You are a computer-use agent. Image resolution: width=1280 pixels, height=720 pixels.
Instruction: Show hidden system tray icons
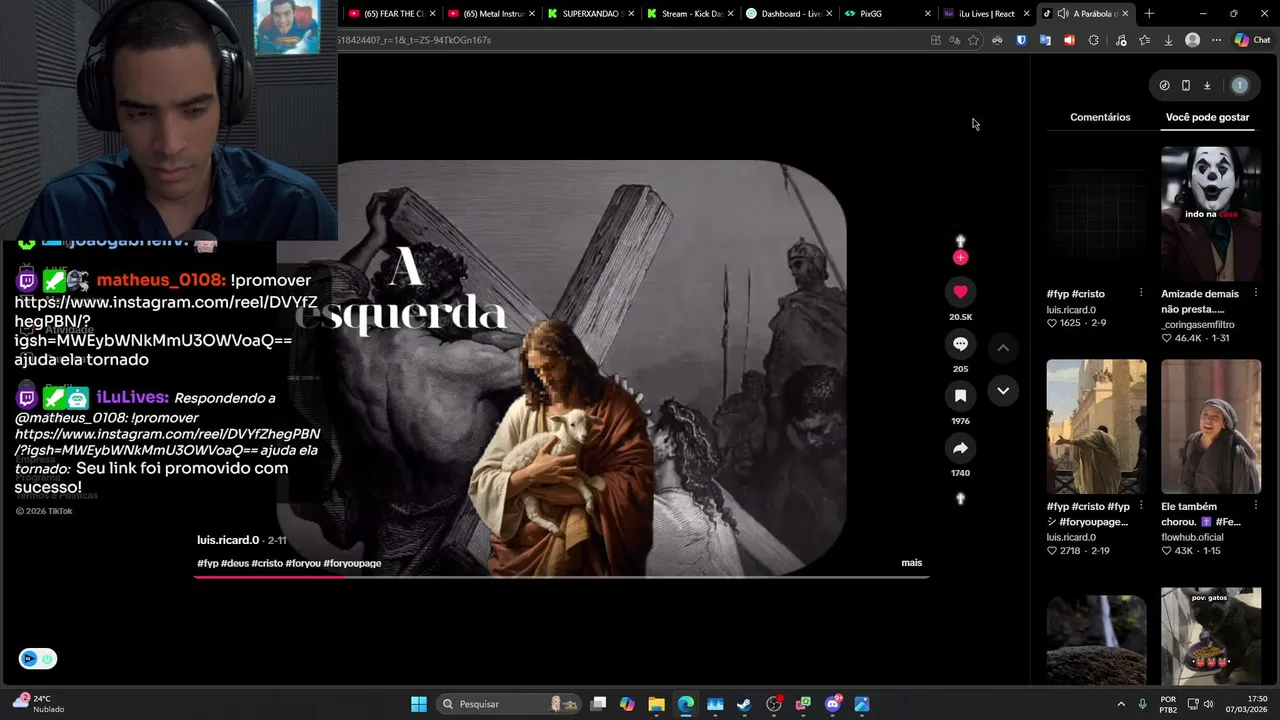pos(1121,704)
